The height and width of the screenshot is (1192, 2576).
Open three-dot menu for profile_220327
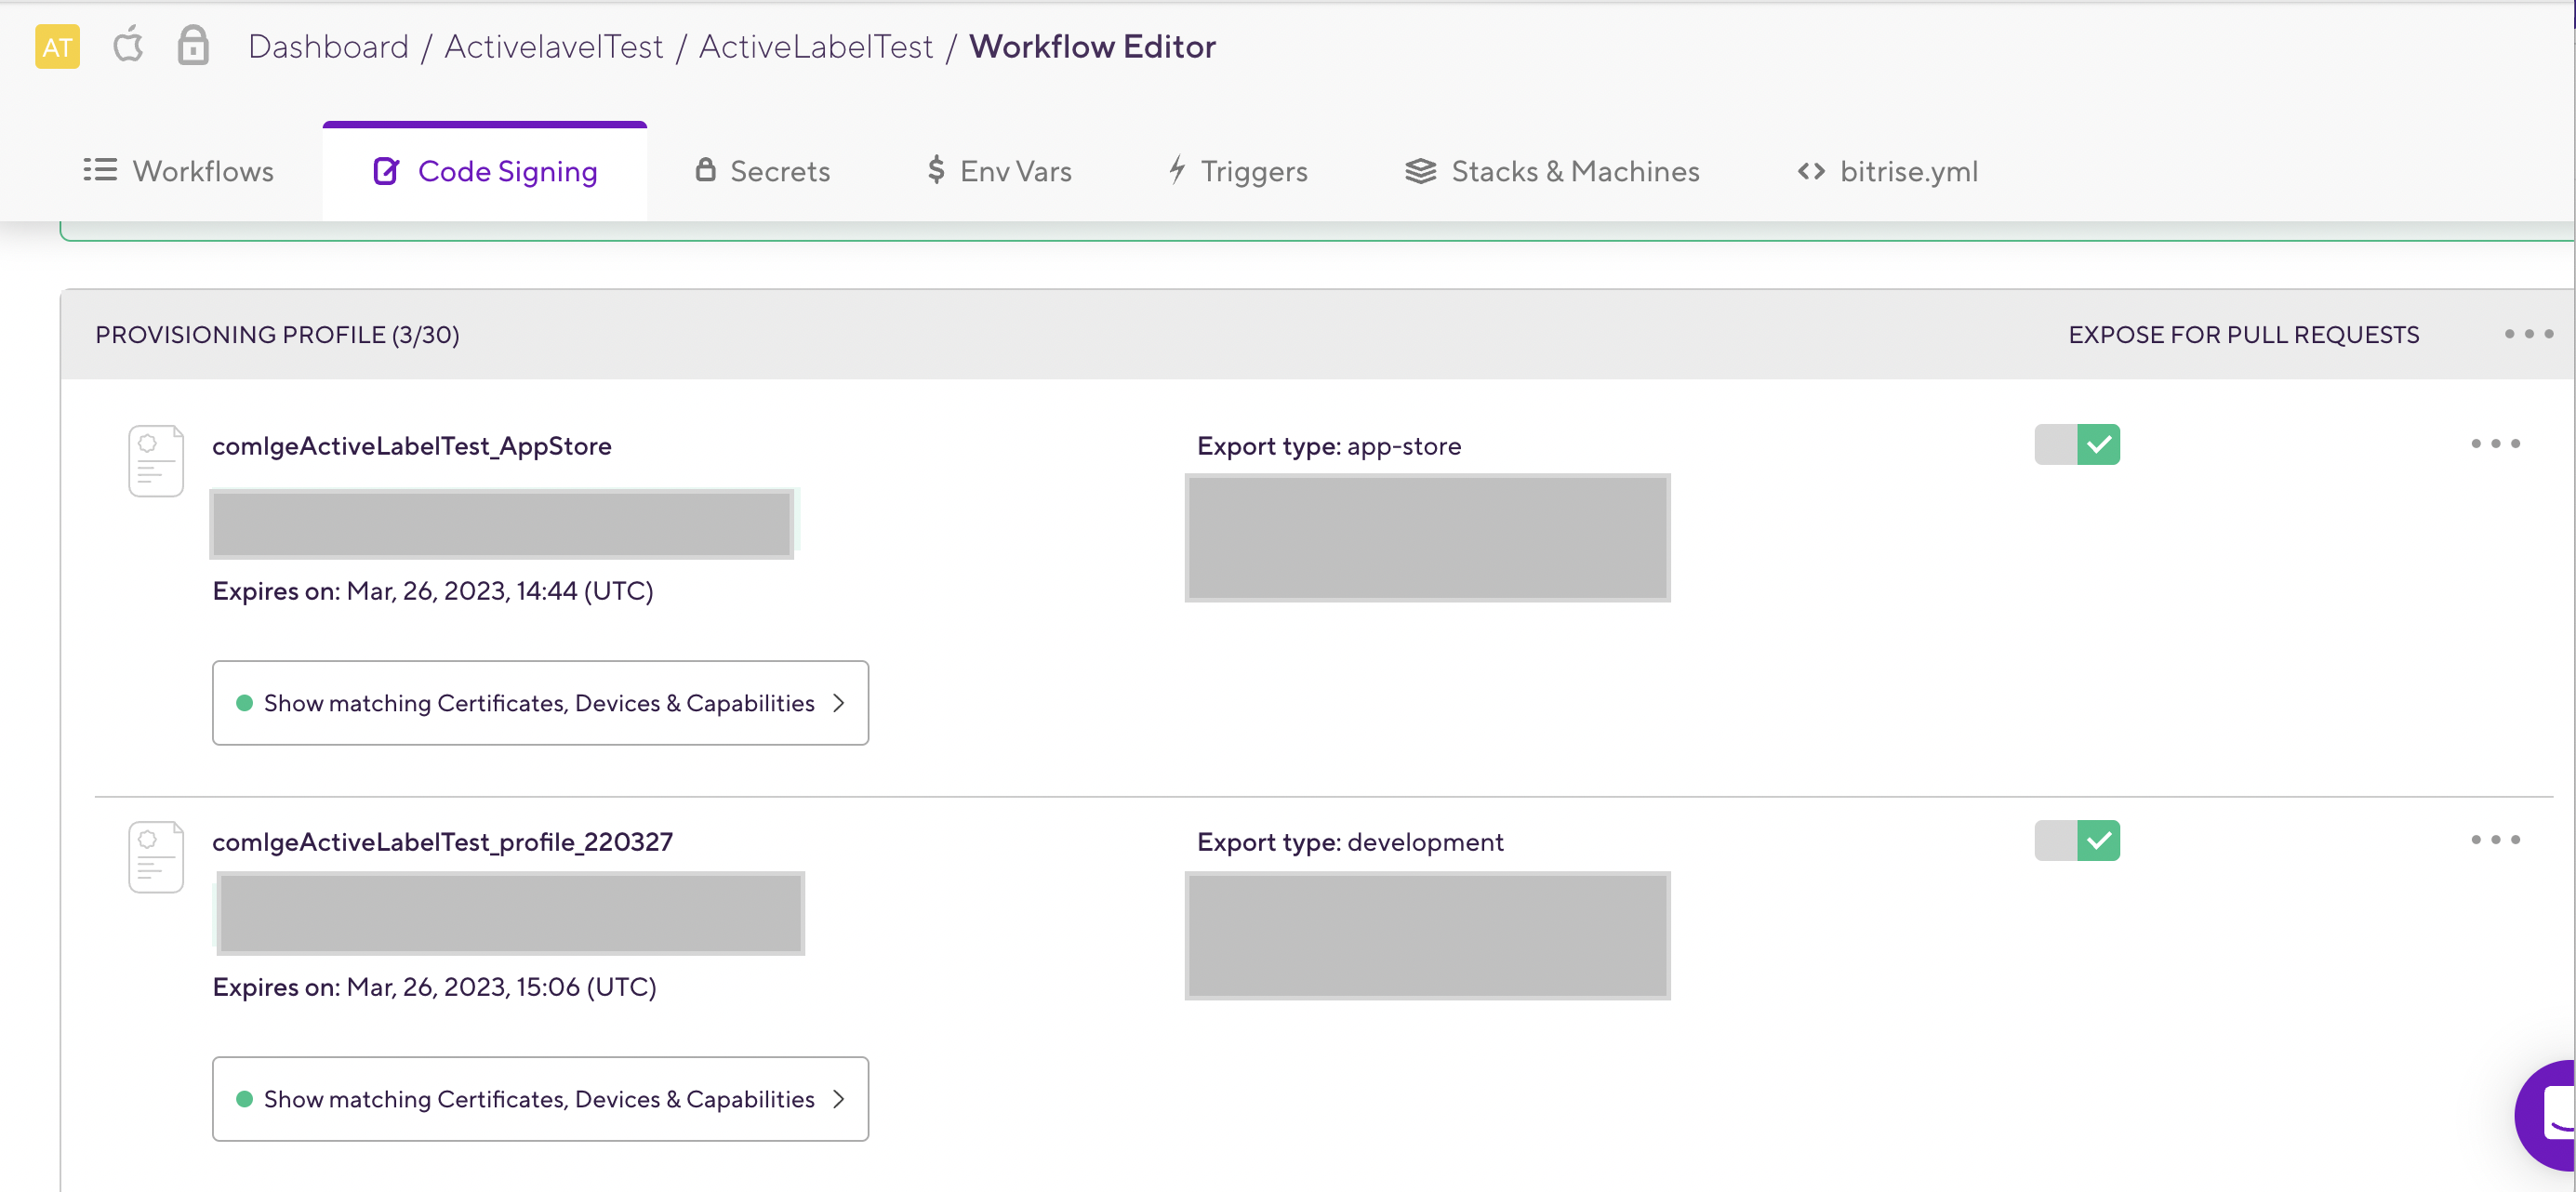click(2495, 839)
